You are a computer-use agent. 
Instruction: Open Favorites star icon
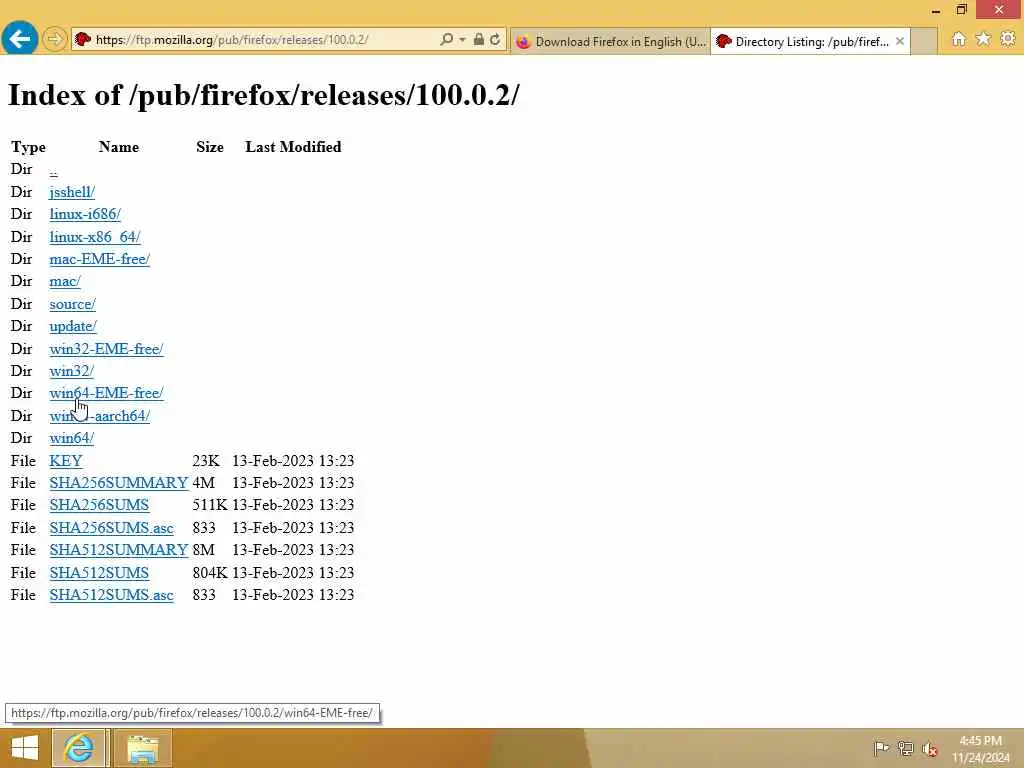point(983,39)
